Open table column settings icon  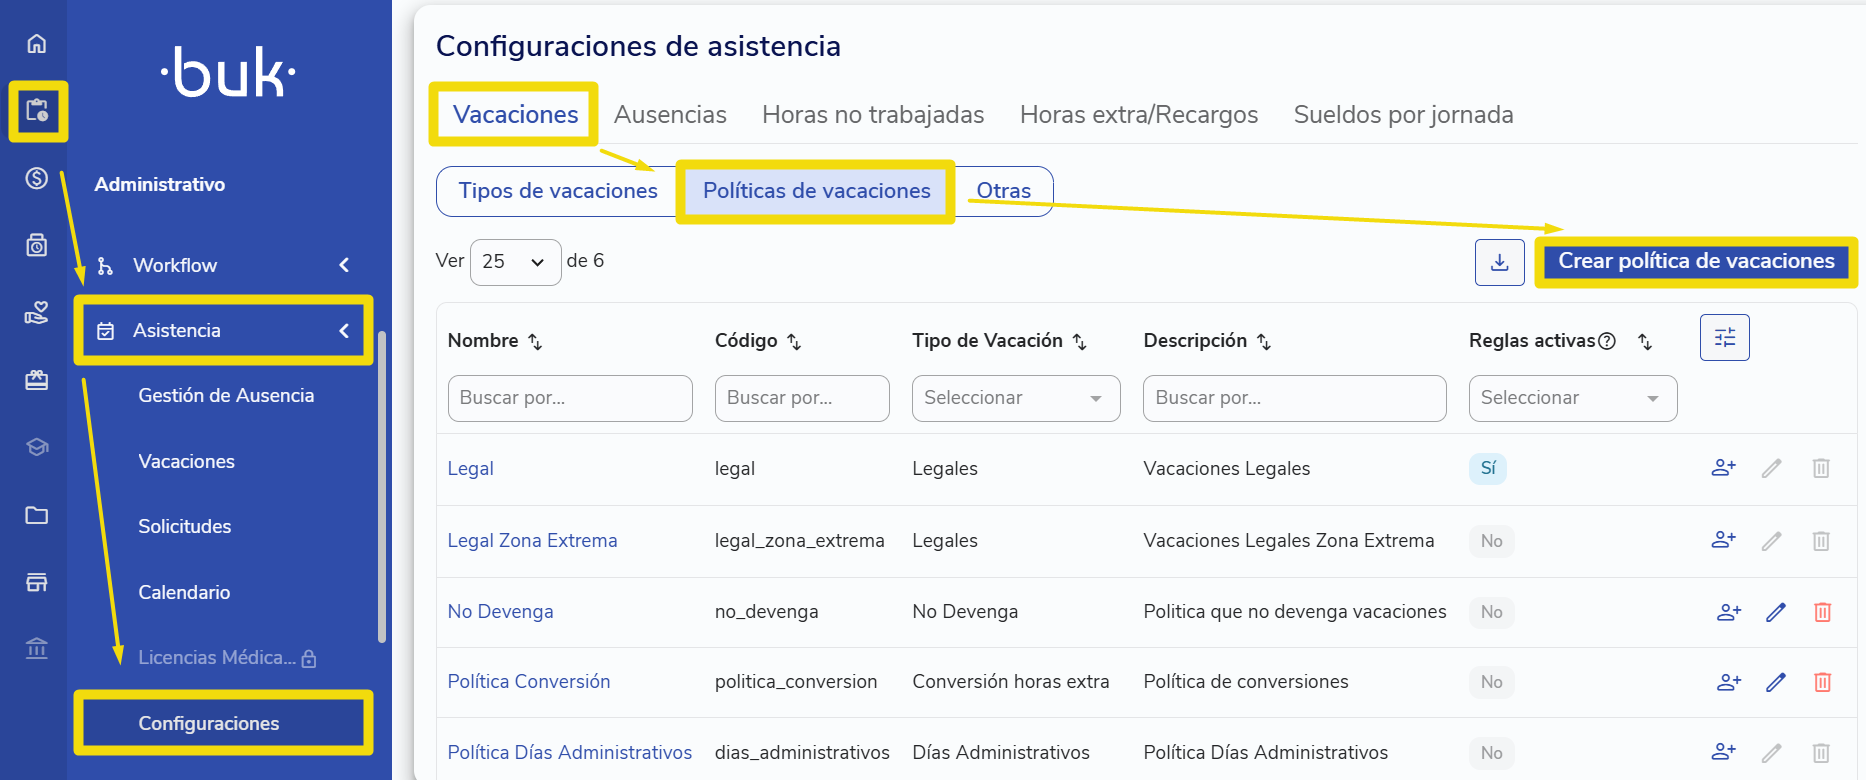click(x=1724, y=338)
